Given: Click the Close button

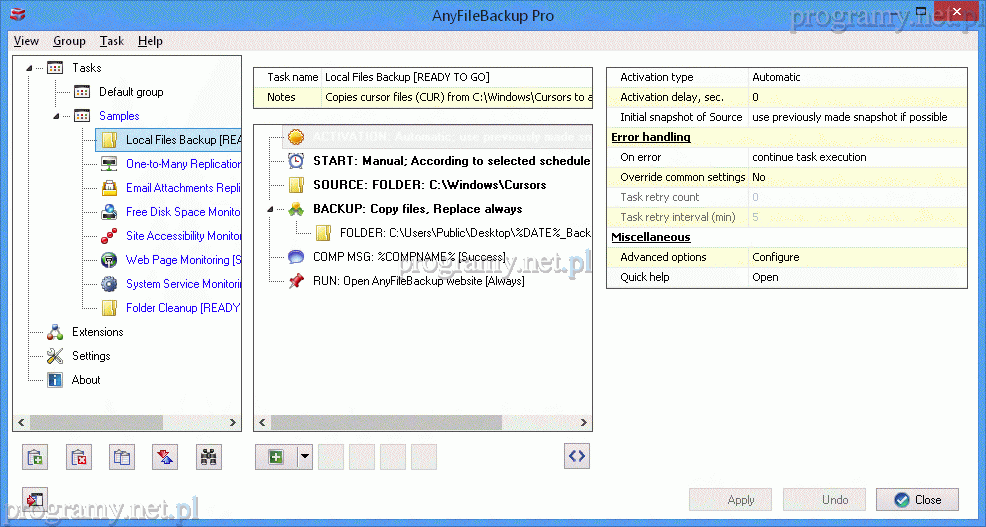Looking at the screenshot, I should coord(917,500).
